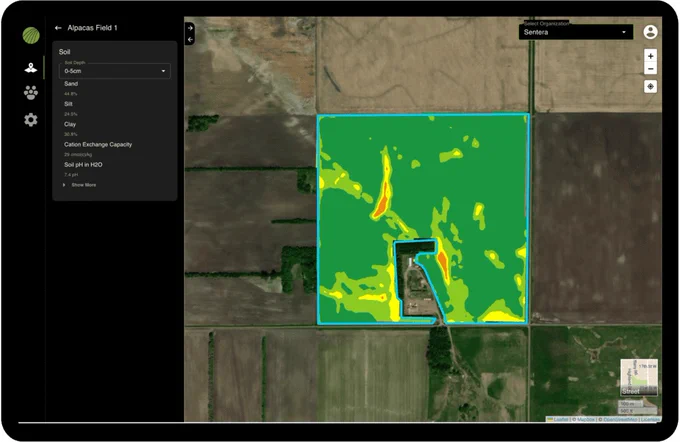Switch basemap using the Street thumbnail
680x442 pixels.
(x=639, y=377)
